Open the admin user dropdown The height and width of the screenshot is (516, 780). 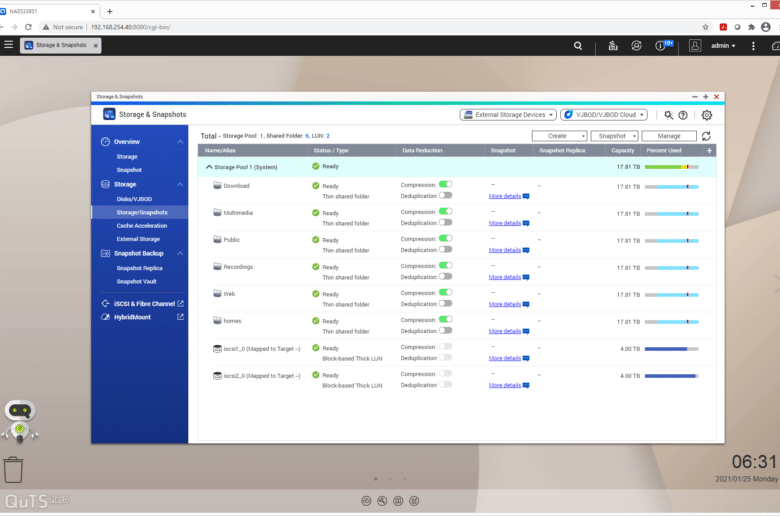[x=723, y=46]
